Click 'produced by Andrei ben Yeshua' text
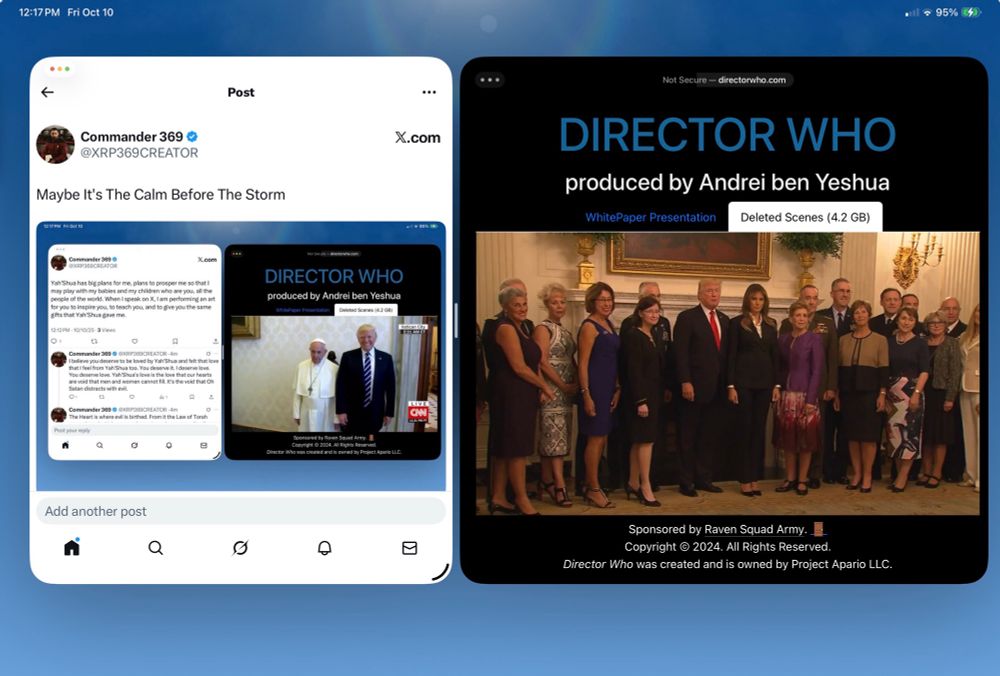 727,182
